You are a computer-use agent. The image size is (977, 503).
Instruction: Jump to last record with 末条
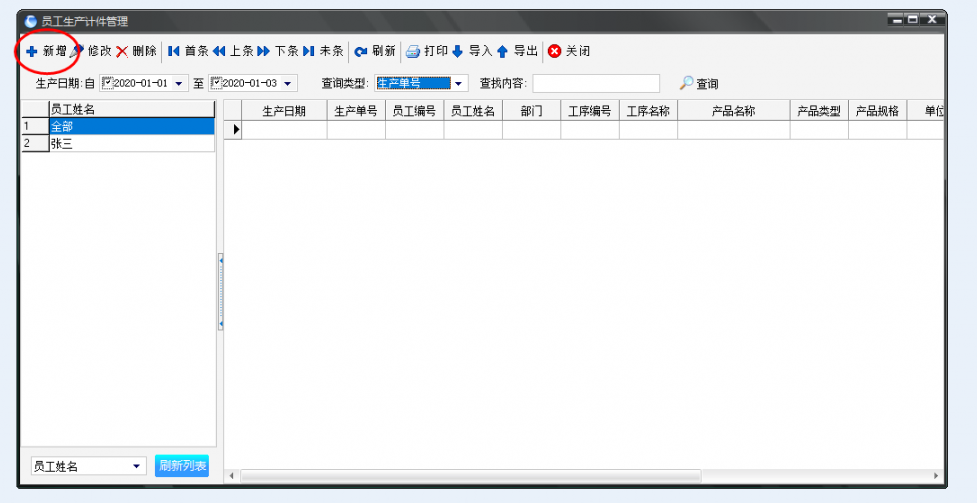(x=323, y=51)
